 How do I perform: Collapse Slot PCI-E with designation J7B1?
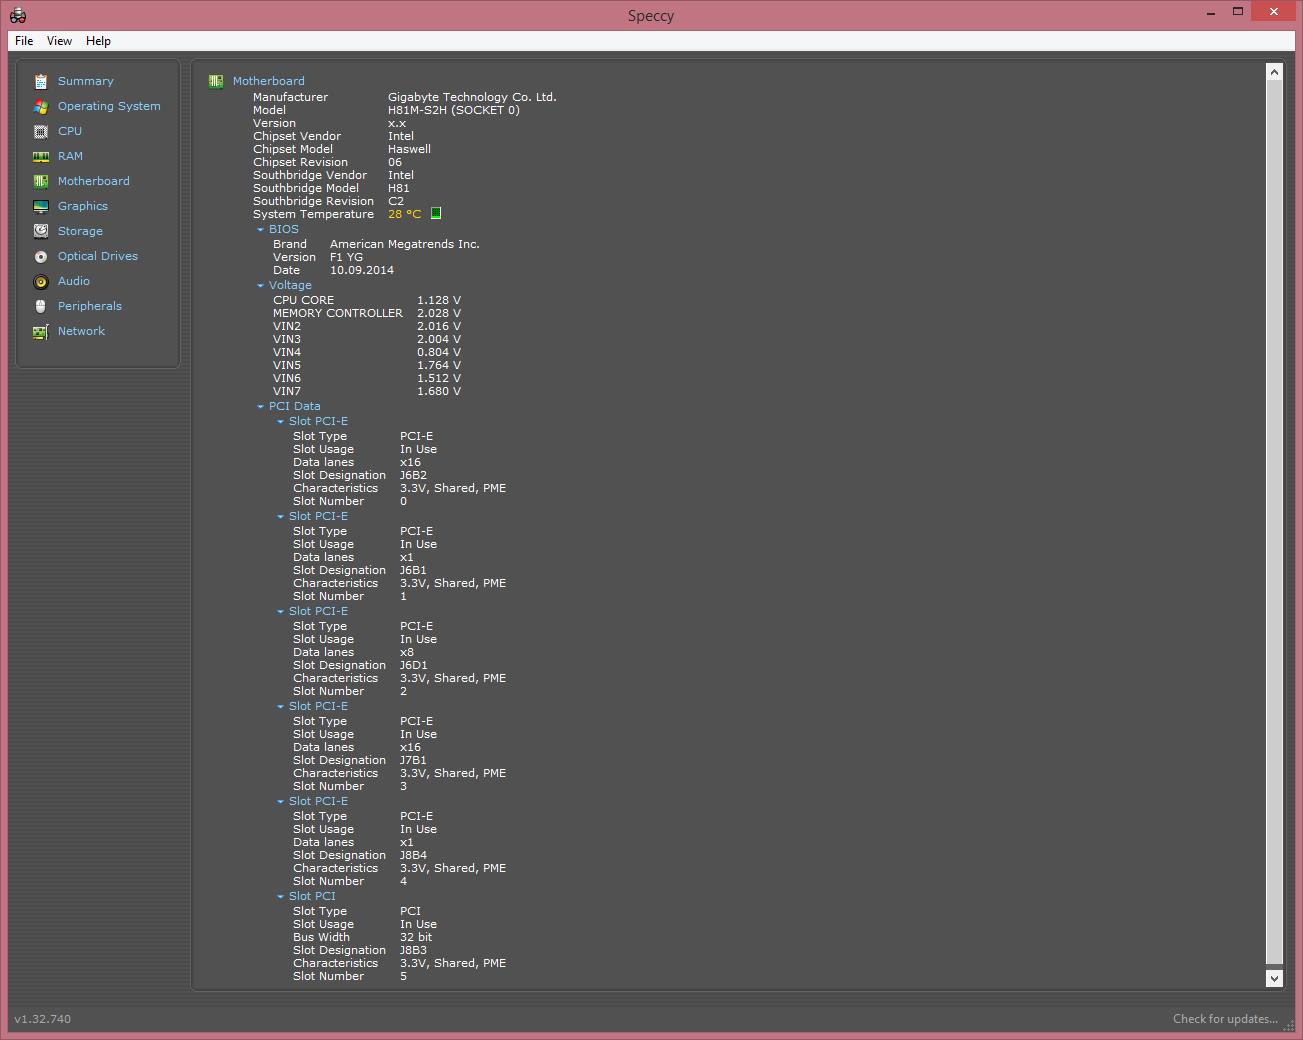pyautogui.click(x=280, y=707)
